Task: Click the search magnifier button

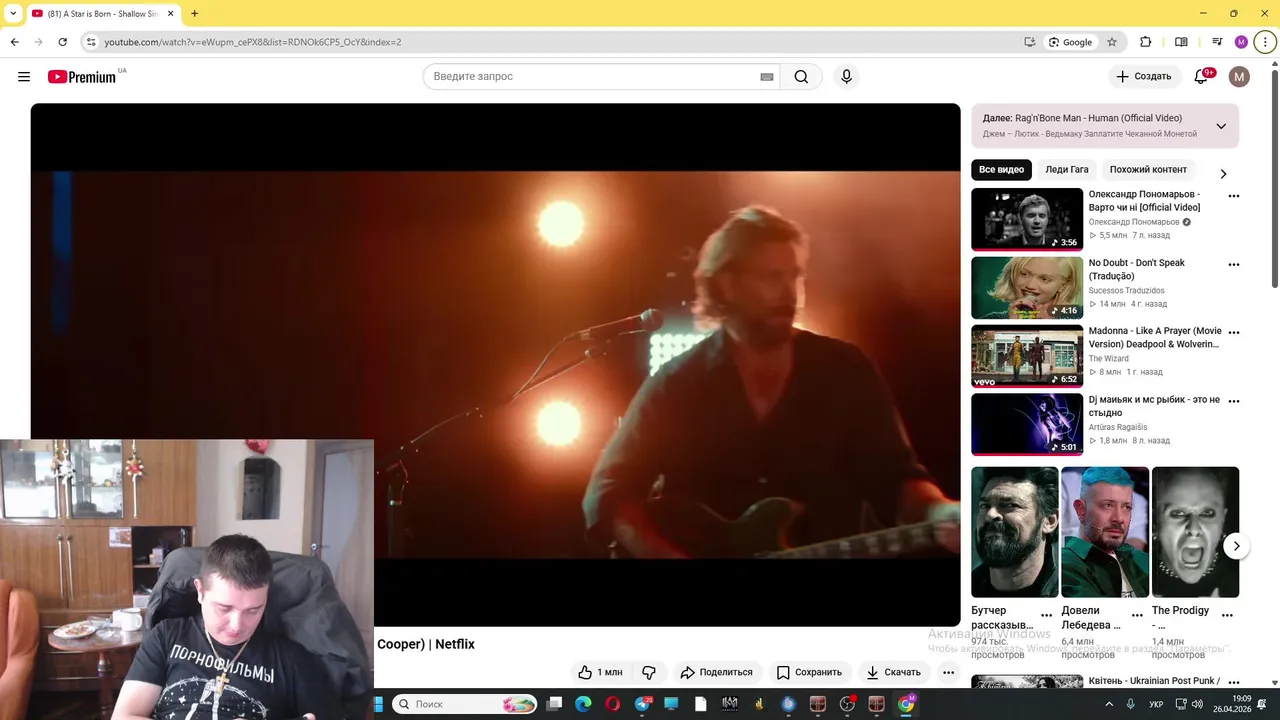Action: 801,77
